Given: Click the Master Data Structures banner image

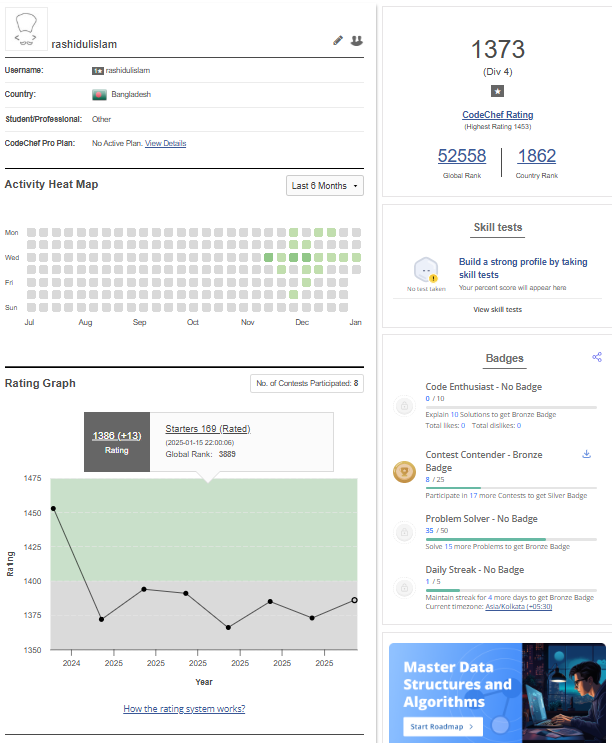Looking at the screenshot, I should pos(497,693).
